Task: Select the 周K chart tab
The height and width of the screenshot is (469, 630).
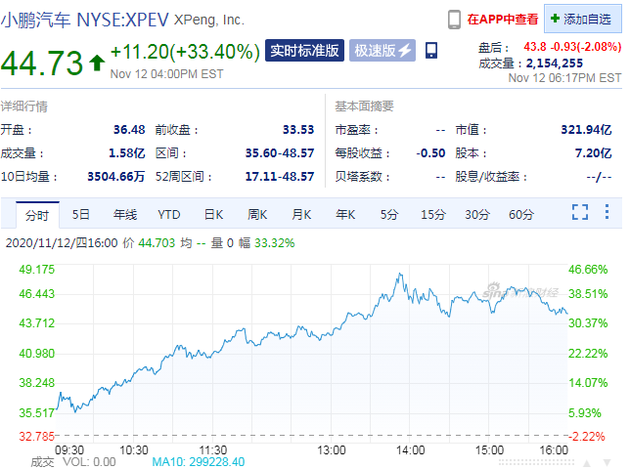Action: (x=257, y=215)
